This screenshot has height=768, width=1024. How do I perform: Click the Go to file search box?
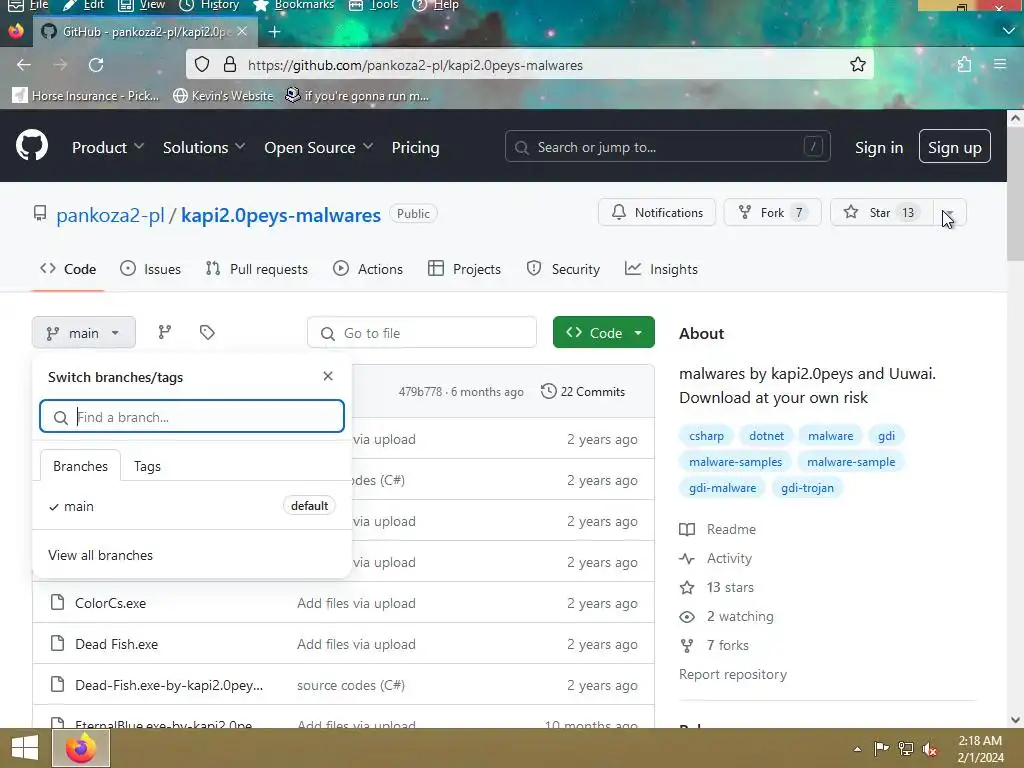click(x=422, y=333)
